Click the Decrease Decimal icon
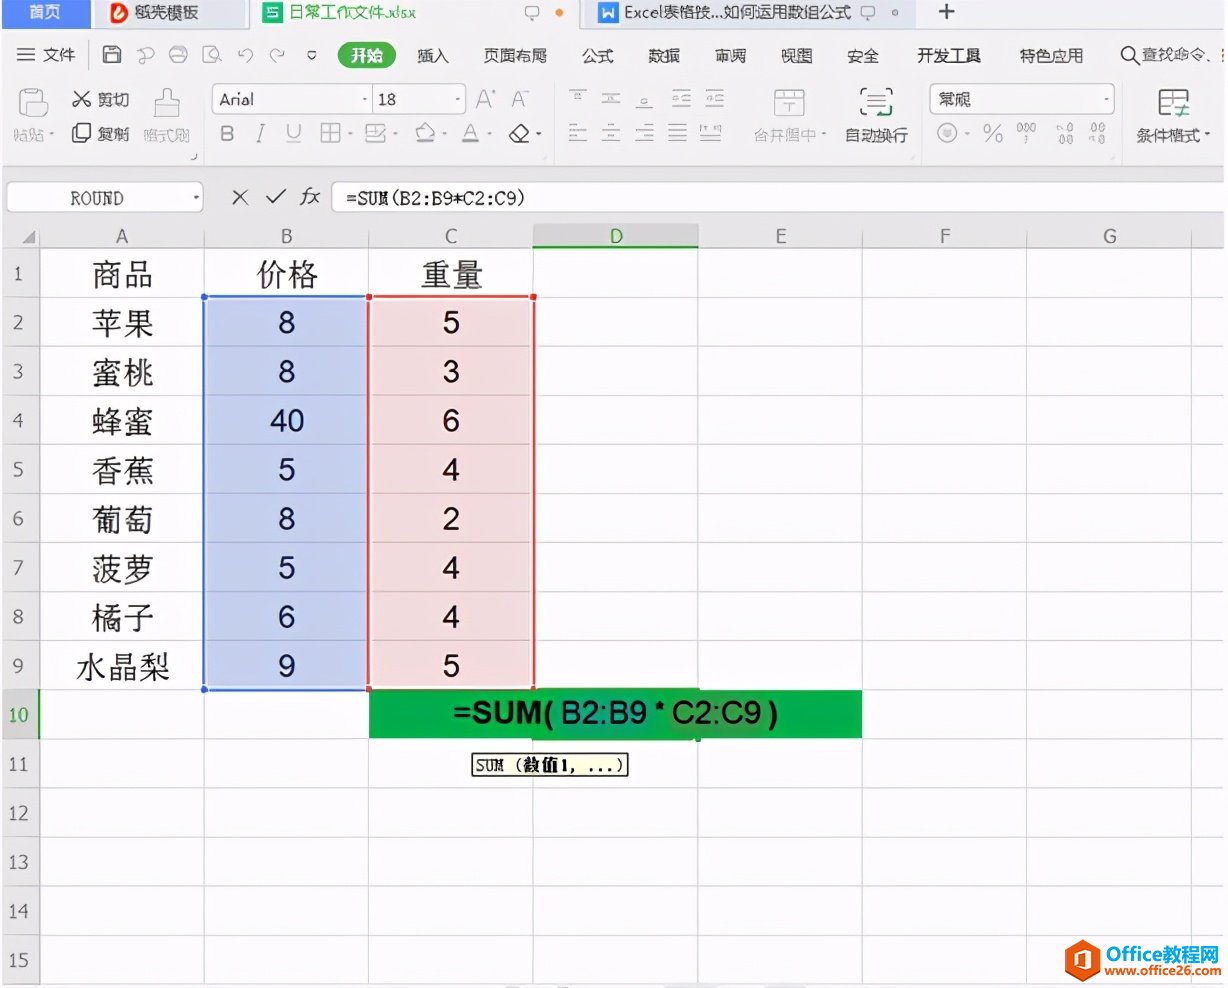The width and height of the screenshot is (1228, 988). pos(1097,133)
